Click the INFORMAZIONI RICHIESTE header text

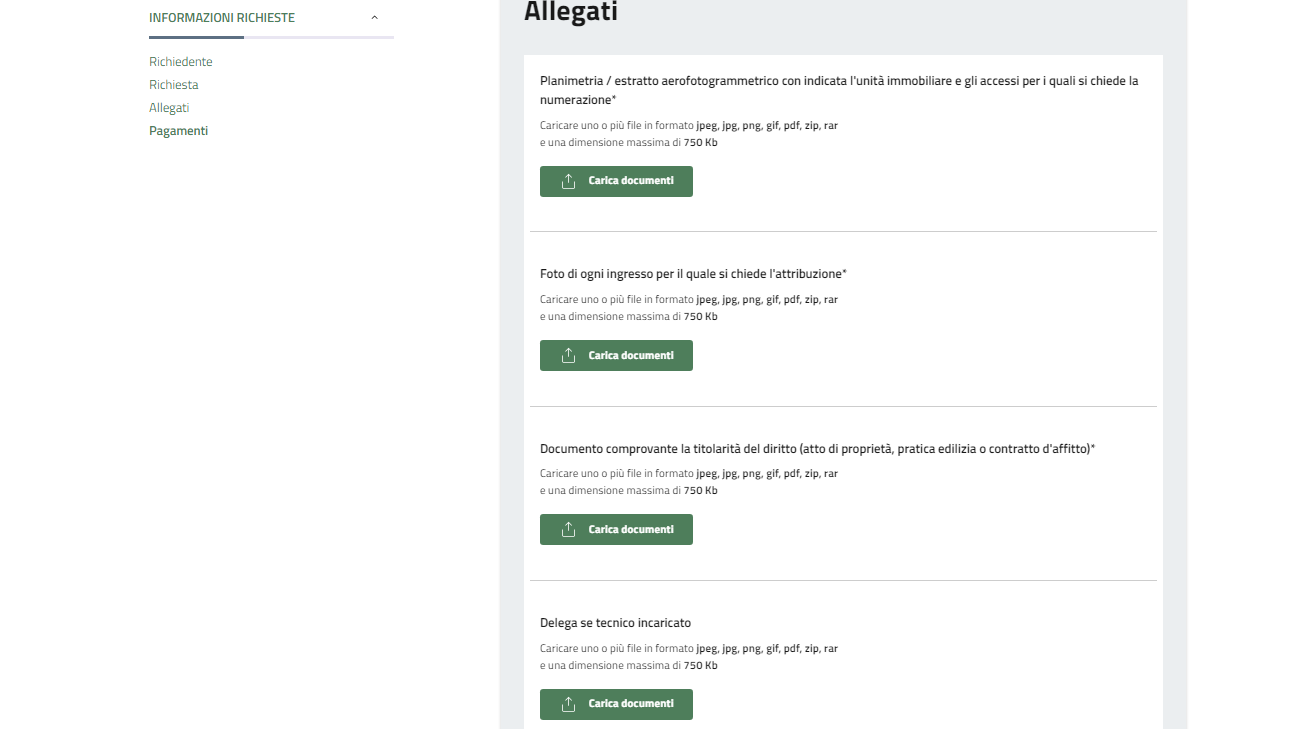click(x=222, y=18)
